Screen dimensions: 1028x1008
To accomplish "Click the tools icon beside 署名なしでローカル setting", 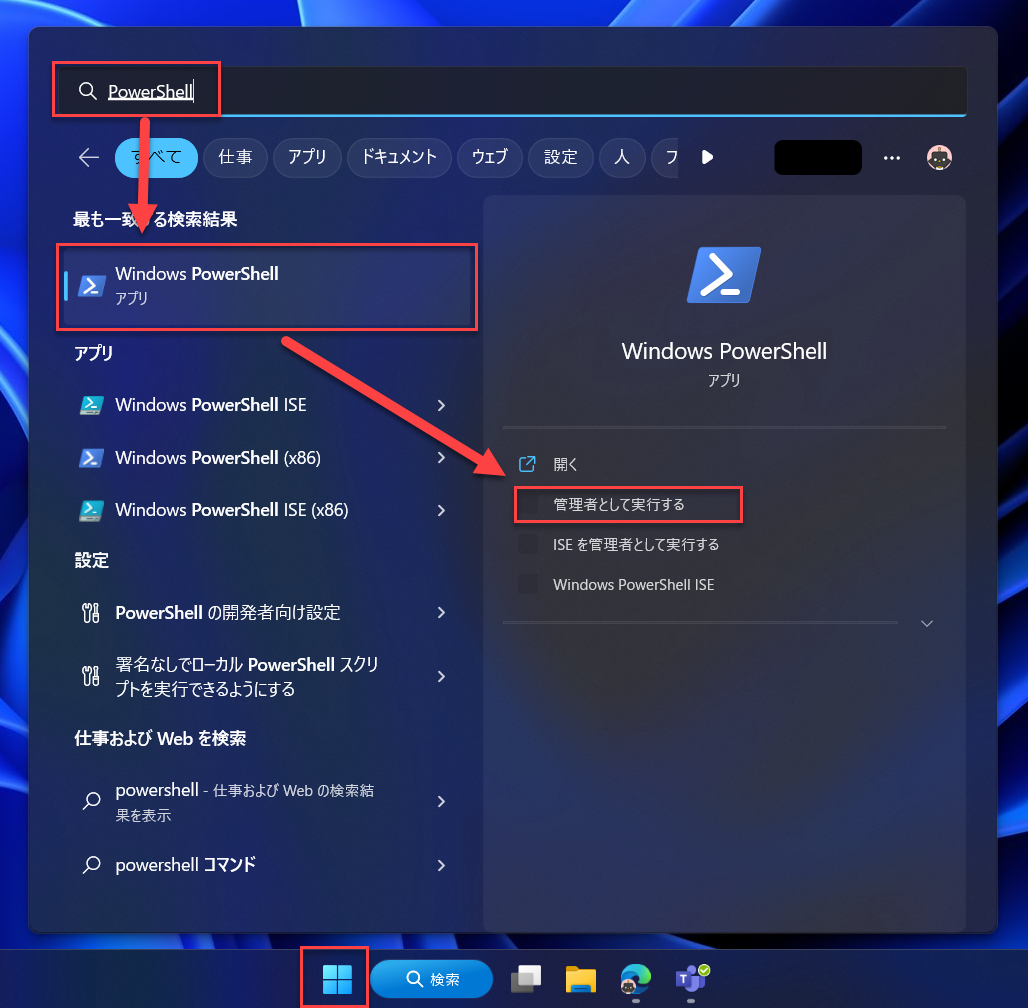I will (x=90, y=675).
